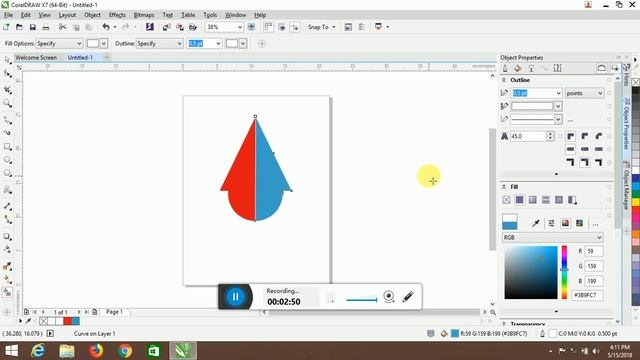The width and height of the screenshot is (640, 360).
Task: Click the recorder webcam button
Action: [389, 297]
